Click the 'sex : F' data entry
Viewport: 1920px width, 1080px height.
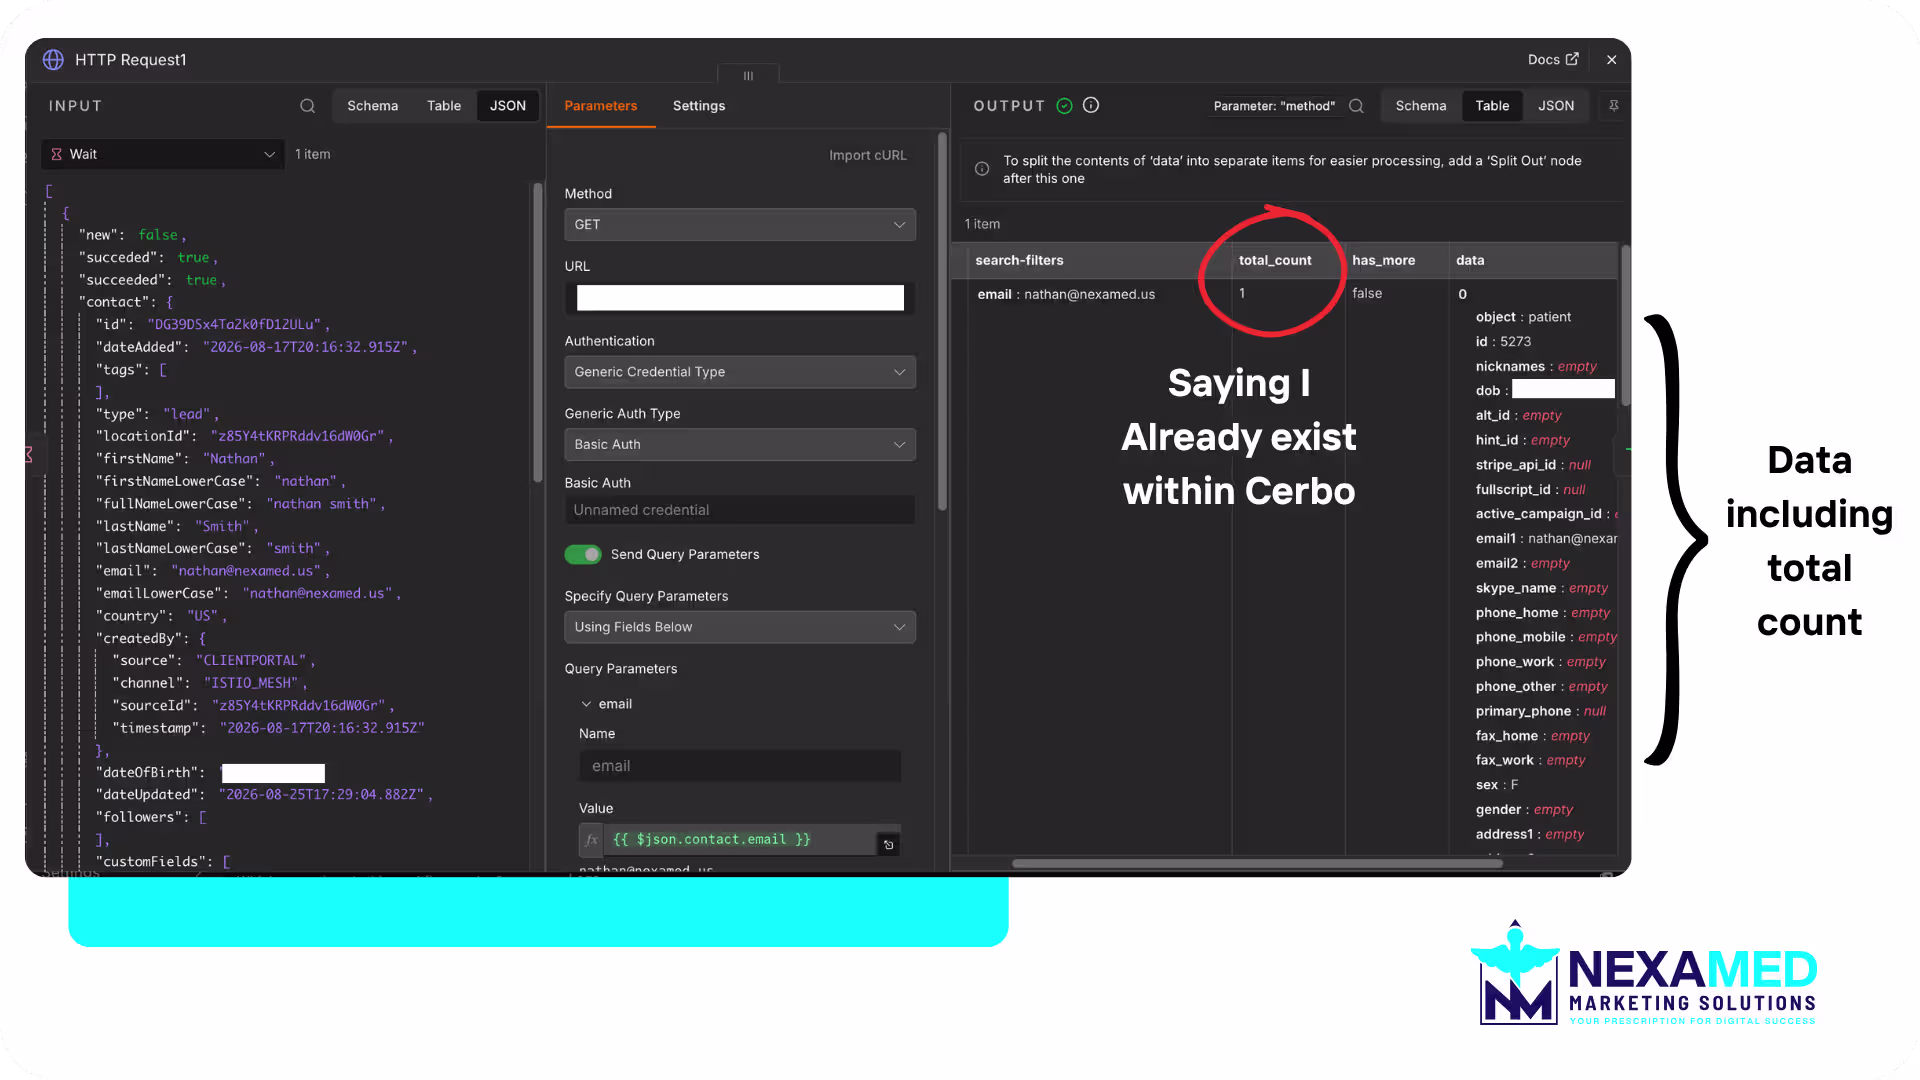(1496, 785)
